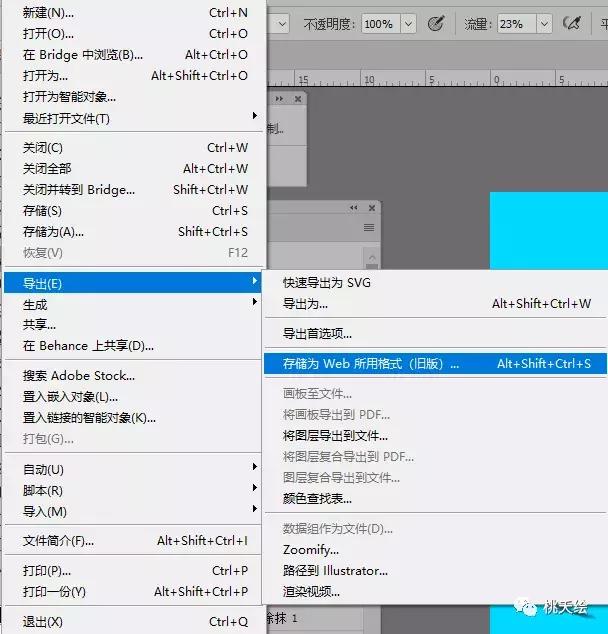The height and width of the screenshot is (634, 608).
Task: Select 在 Behance 上共享(D)... item
Action: (x=133, y=346)
